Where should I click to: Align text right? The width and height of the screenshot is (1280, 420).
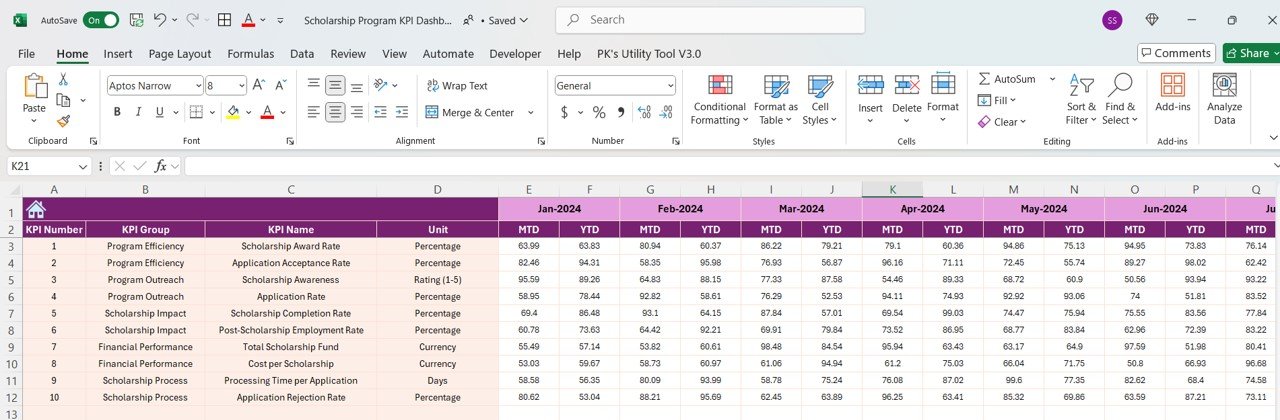358,112
